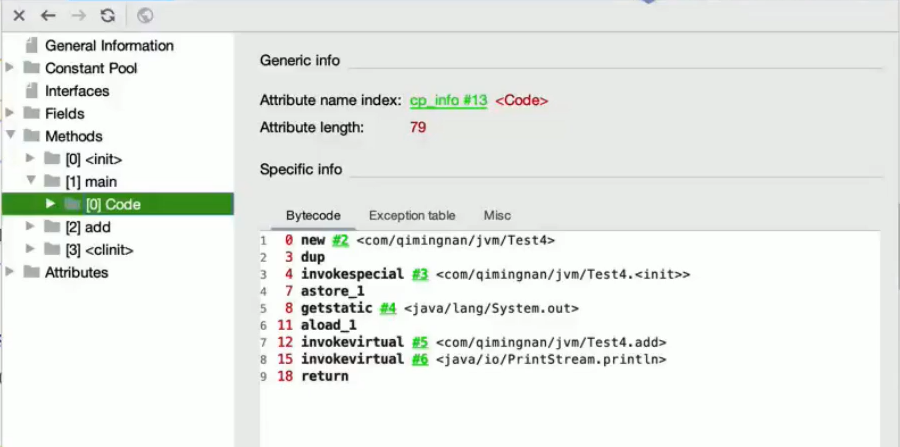Collapse the Methods tree node

pos(10,136)
